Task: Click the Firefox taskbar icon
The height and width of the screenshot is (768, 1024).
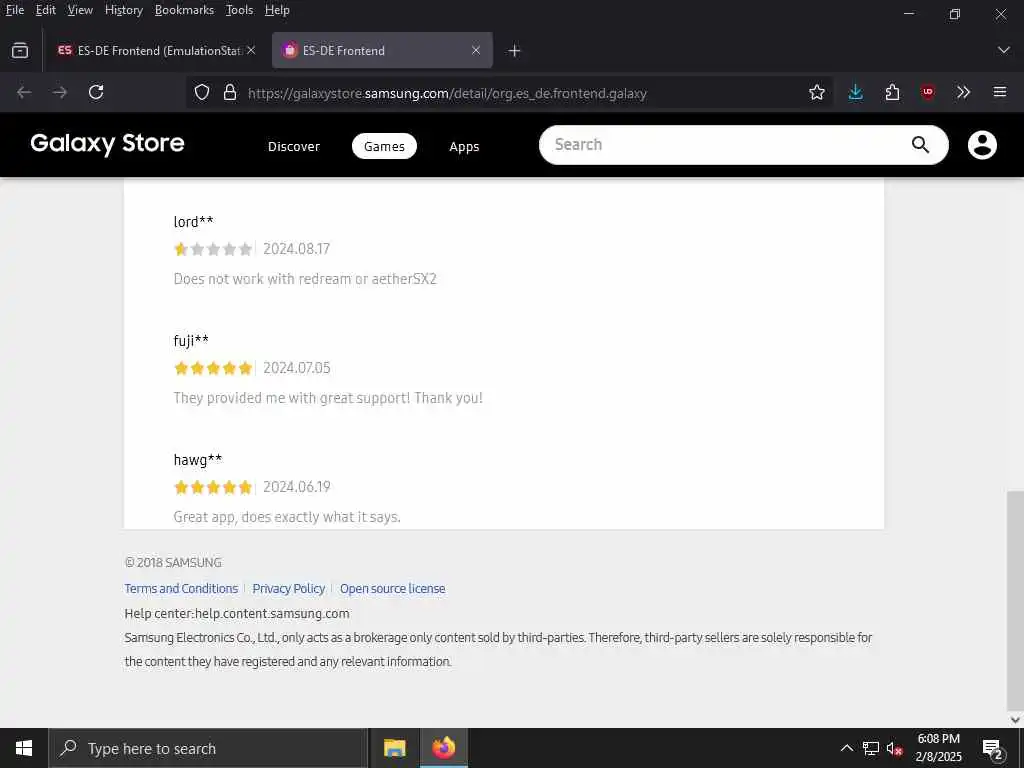Action: 444,748
